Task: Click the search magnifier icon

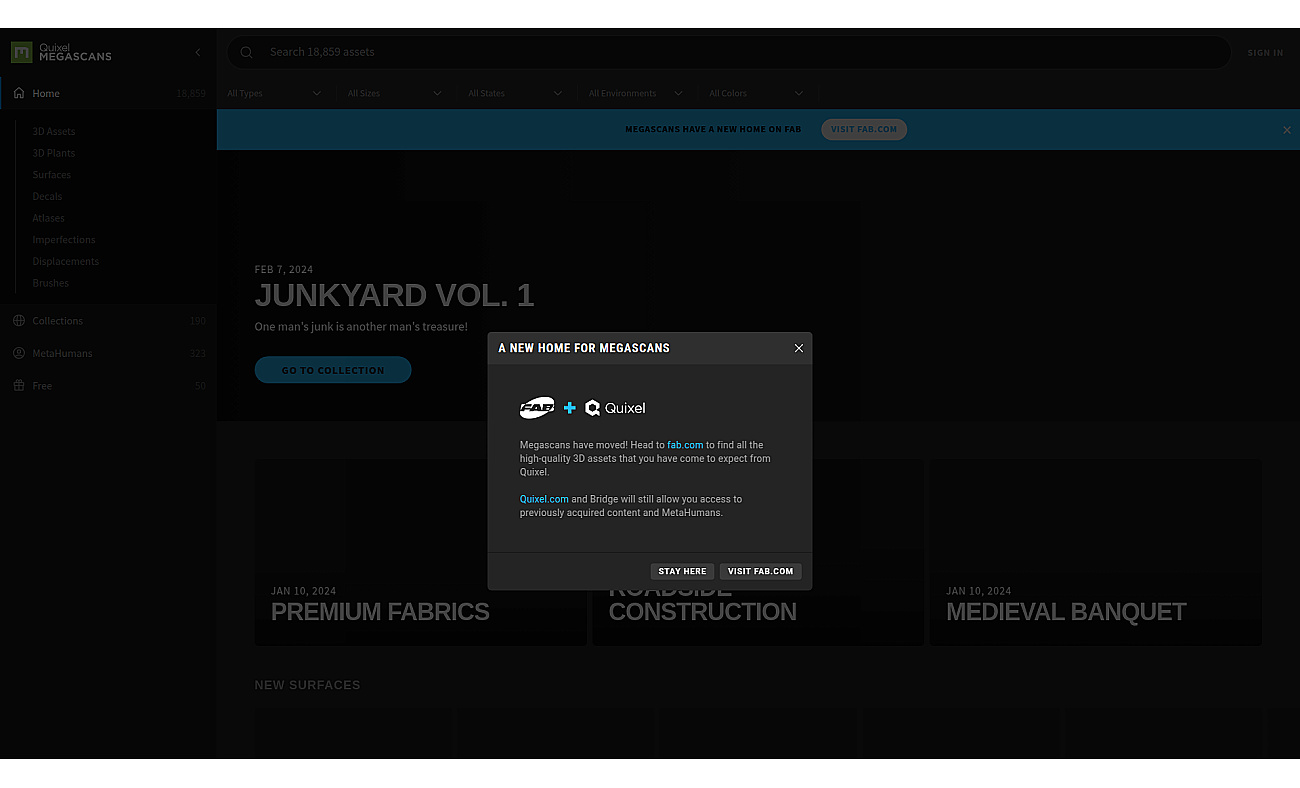Action: pos(247,52)
